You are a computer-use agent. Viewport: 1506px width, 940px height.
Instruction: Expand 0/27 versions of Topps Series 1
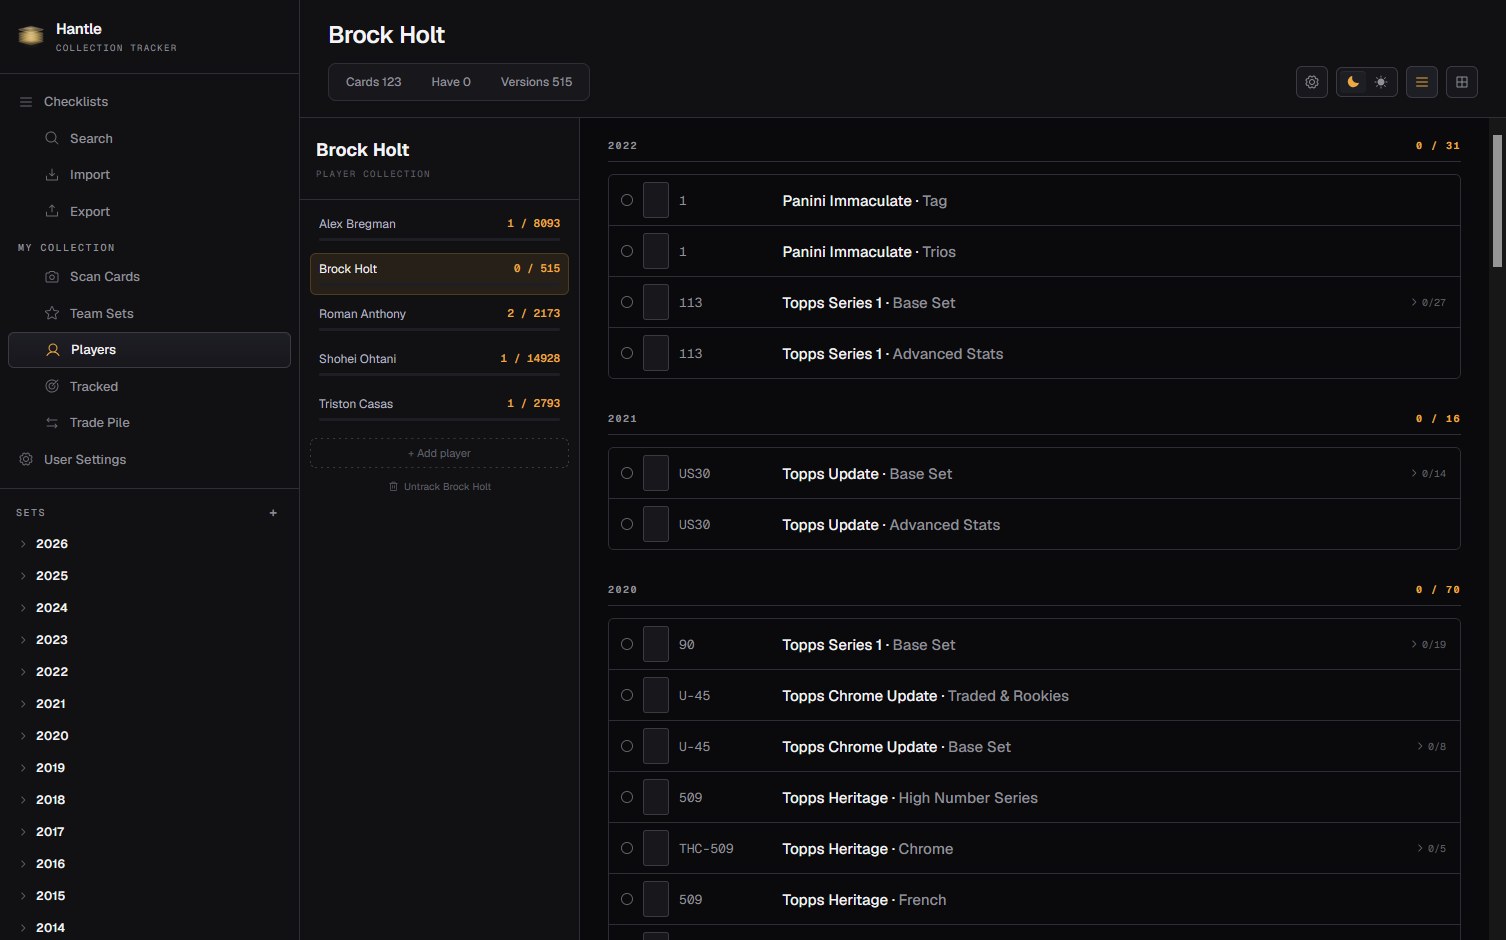[1429, 302]
